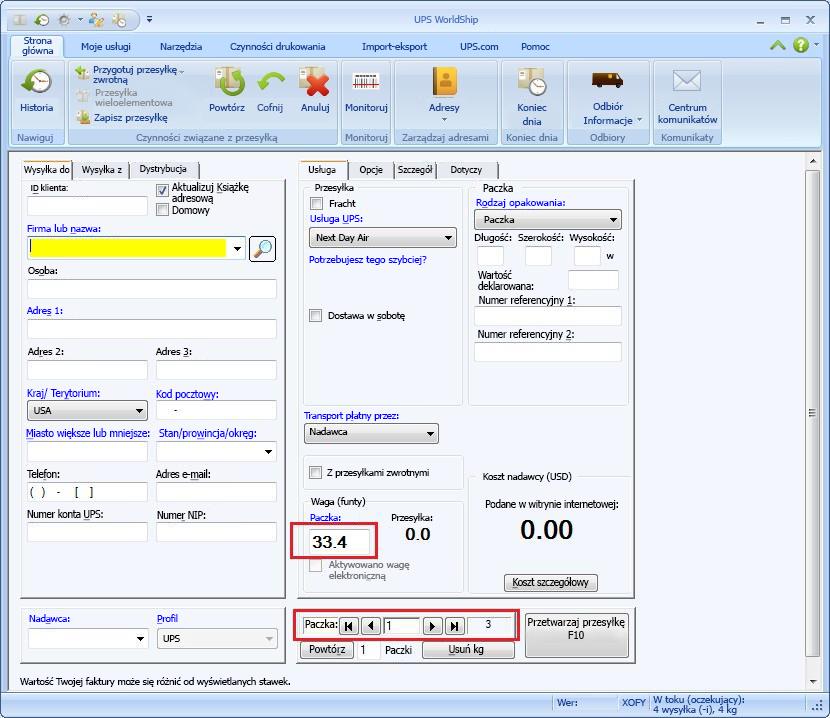The height and width of the screenshot is (718, 830).
Task: Click the Adres 1 input field
Action: coord(152,328)
